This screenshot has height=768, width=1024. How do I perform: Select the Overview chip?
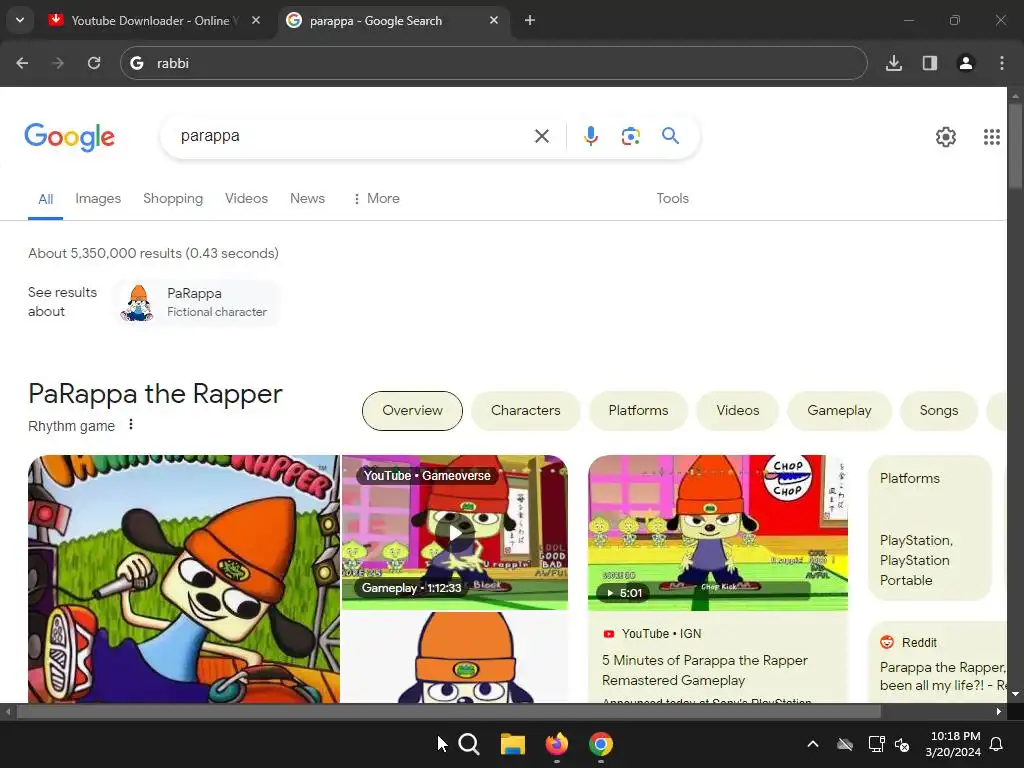[412, 411]
